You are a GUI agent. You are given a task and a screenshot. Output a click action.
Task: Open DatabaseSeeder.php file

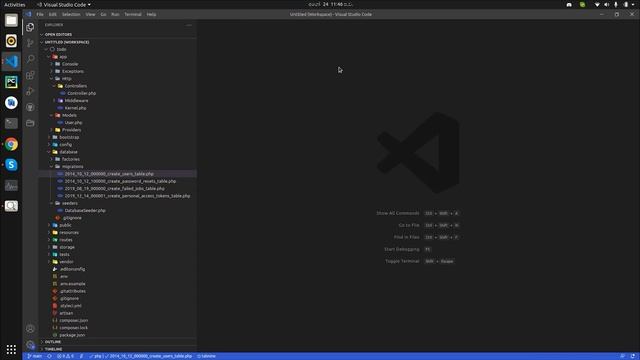[x=85, y=211]
